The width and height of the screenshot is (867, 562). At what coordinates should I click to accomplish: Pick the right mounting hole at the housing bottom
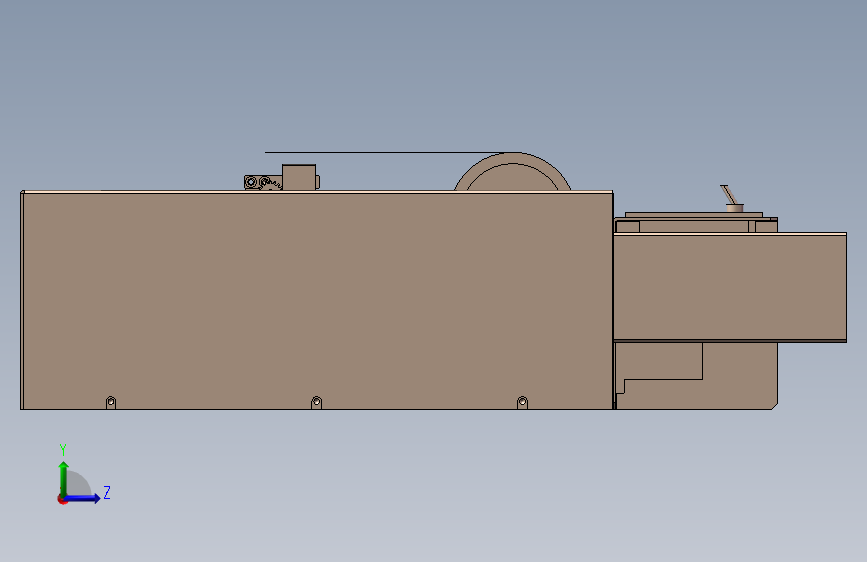[522, 402]
